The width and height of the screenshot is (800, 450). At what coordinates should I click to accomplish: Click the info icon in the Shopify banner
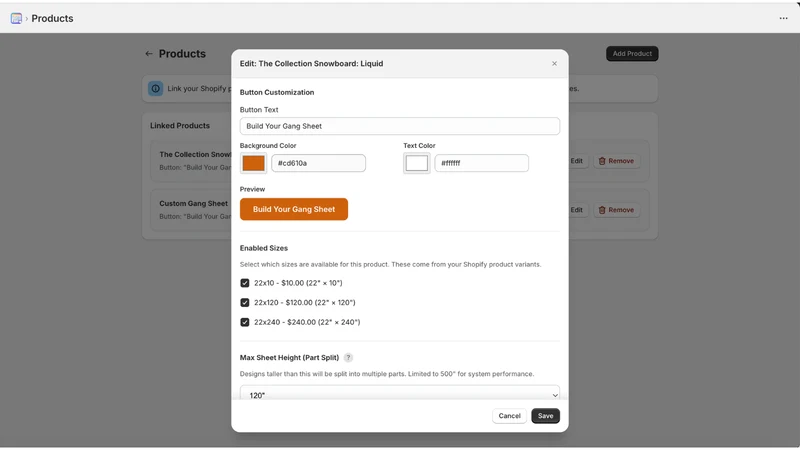[x=156, y=88]
